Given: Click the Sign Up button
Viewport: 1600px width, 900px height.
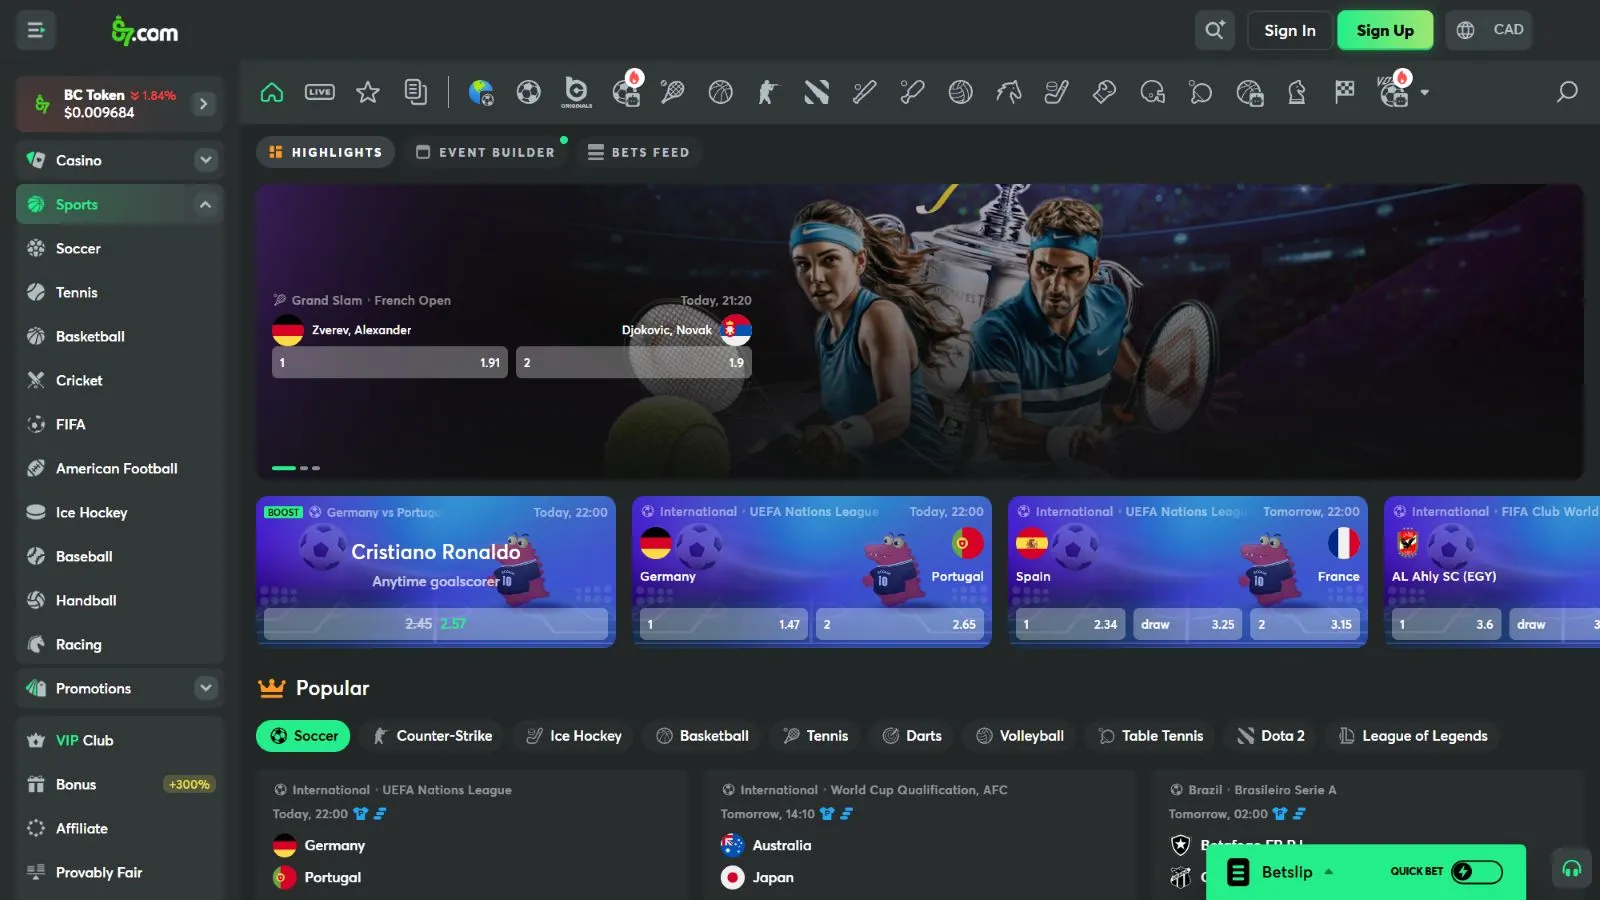Looking at the screenshot, I should tap(1385, 30).
